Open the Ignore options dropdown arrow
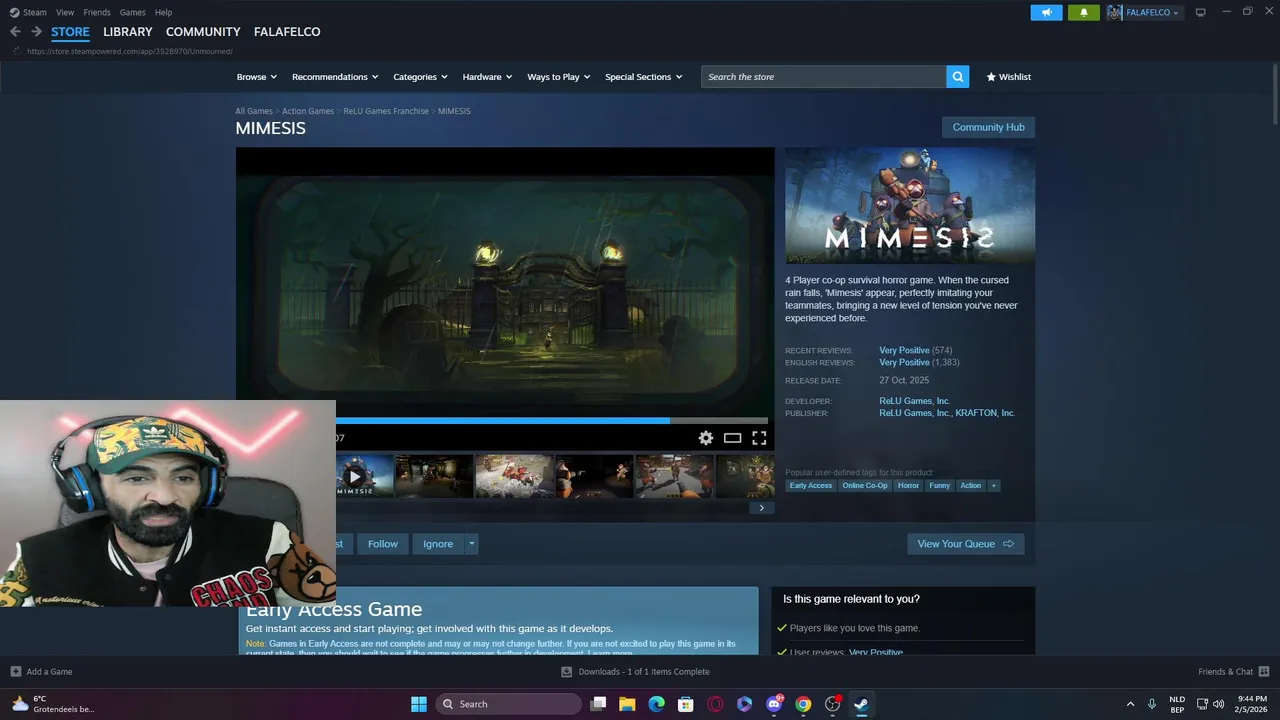1280x720 pixels. (x=471, y=544)
